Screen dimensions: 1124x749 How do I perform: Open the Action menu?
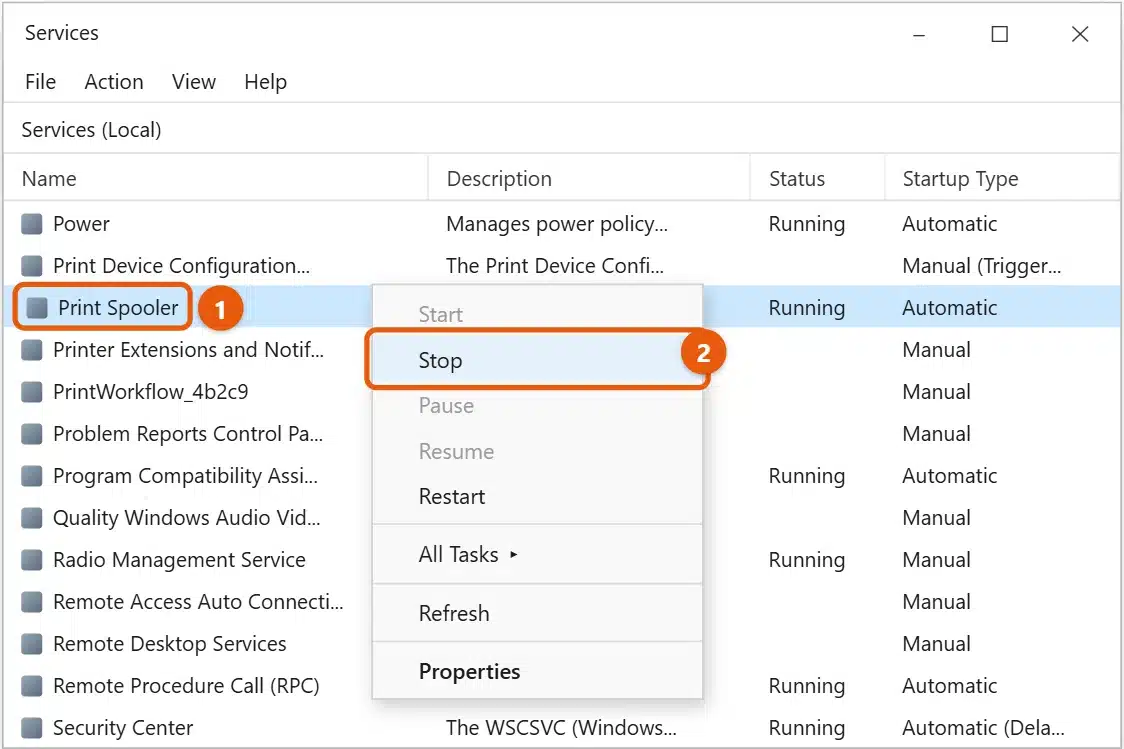[114, 82]
